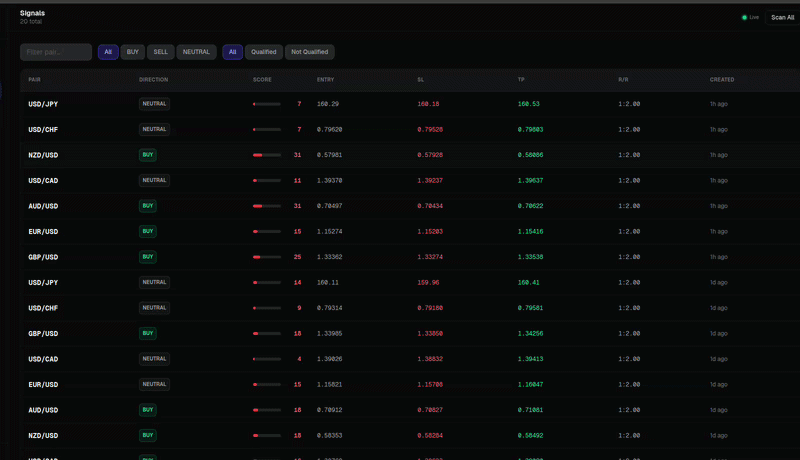
Task: Click score bar of USD/CAD scoring 4
Action: click(267, 359)
